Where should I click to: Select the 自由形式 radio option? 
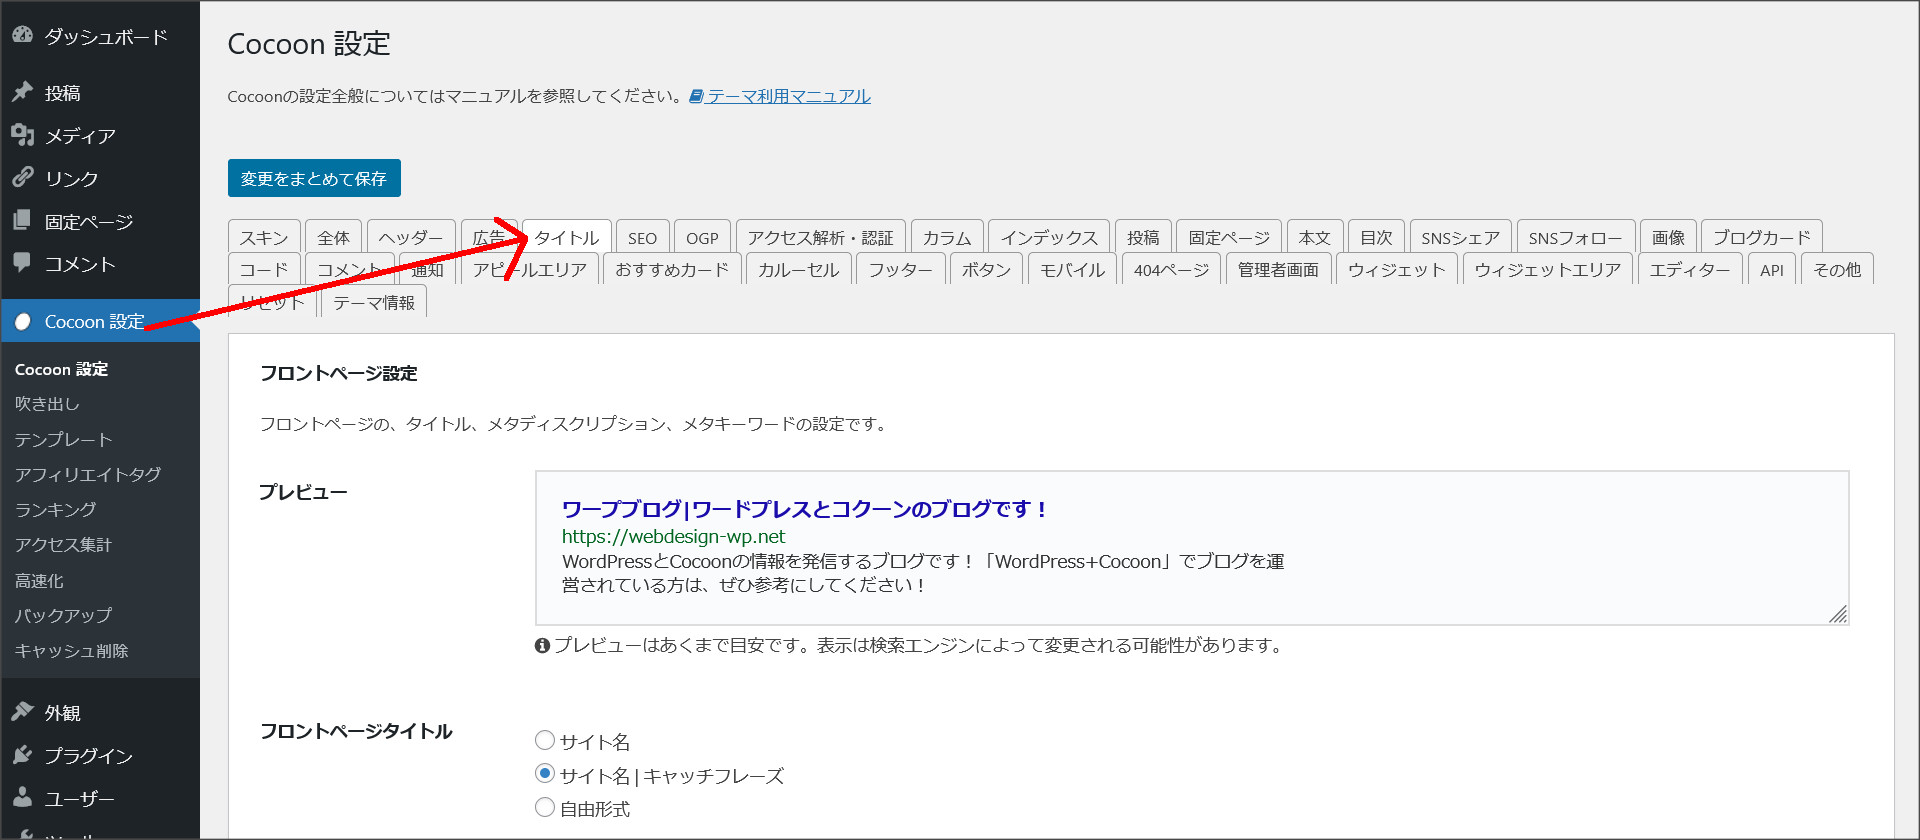[x=545, y=807]
